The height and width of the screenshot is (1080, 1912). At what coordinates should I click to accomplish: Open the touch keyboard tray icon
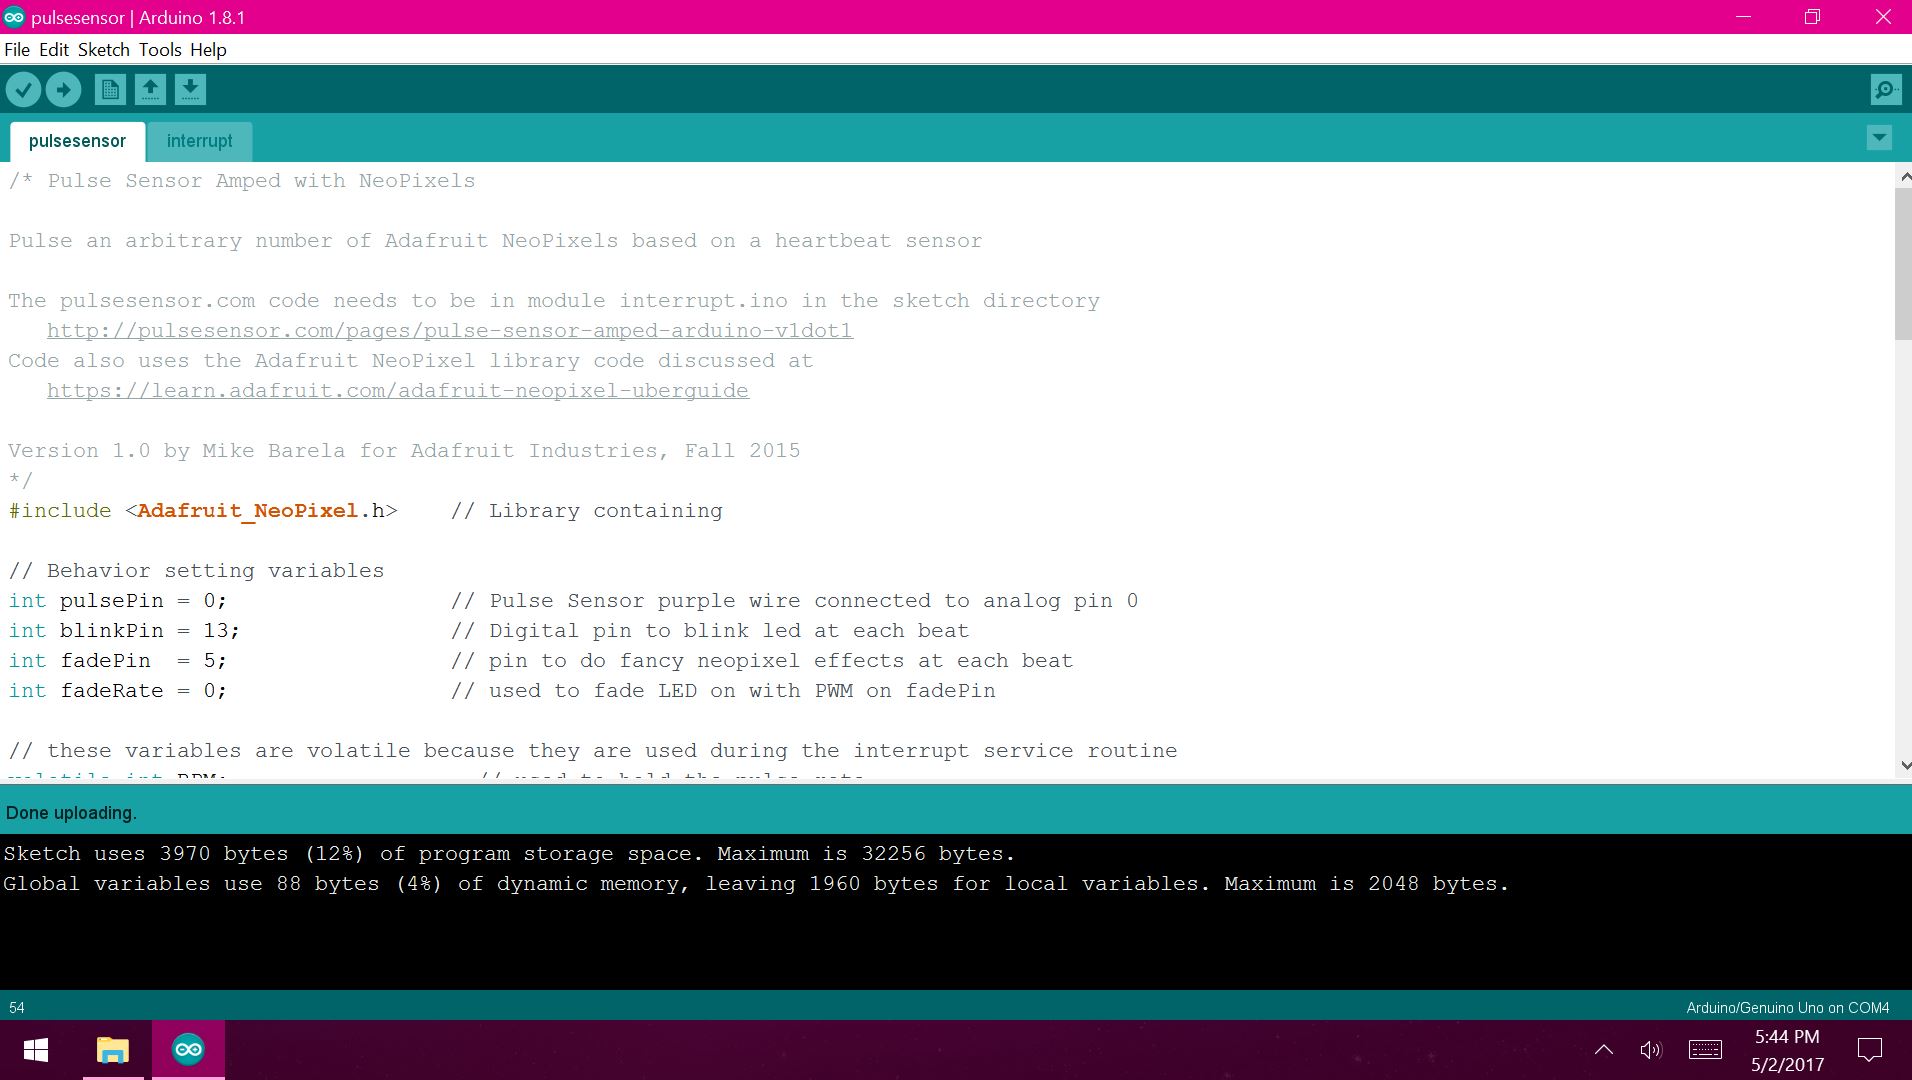pos(1705,1050)
